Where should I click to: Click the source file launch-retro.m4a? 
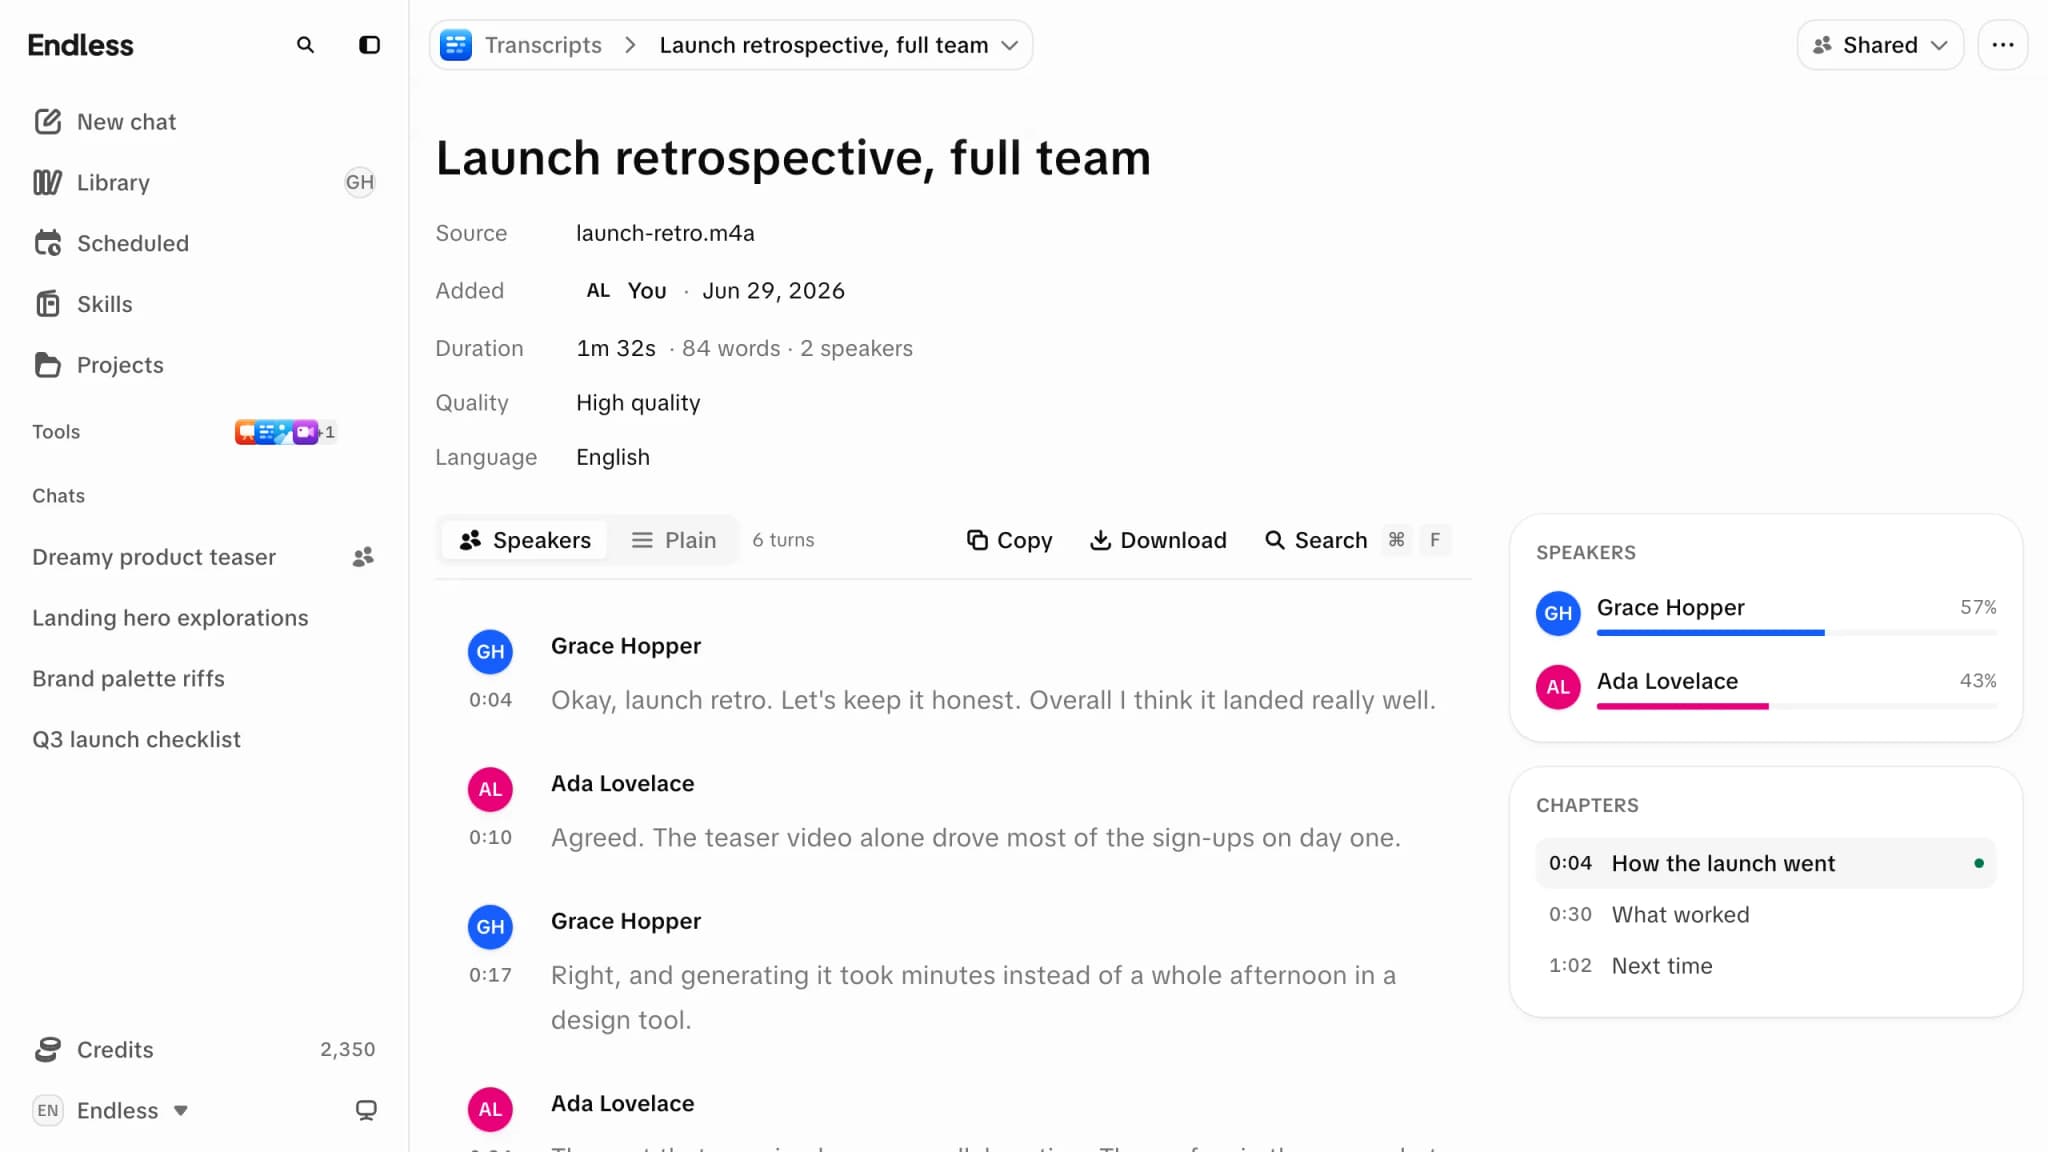pos(665,234)
